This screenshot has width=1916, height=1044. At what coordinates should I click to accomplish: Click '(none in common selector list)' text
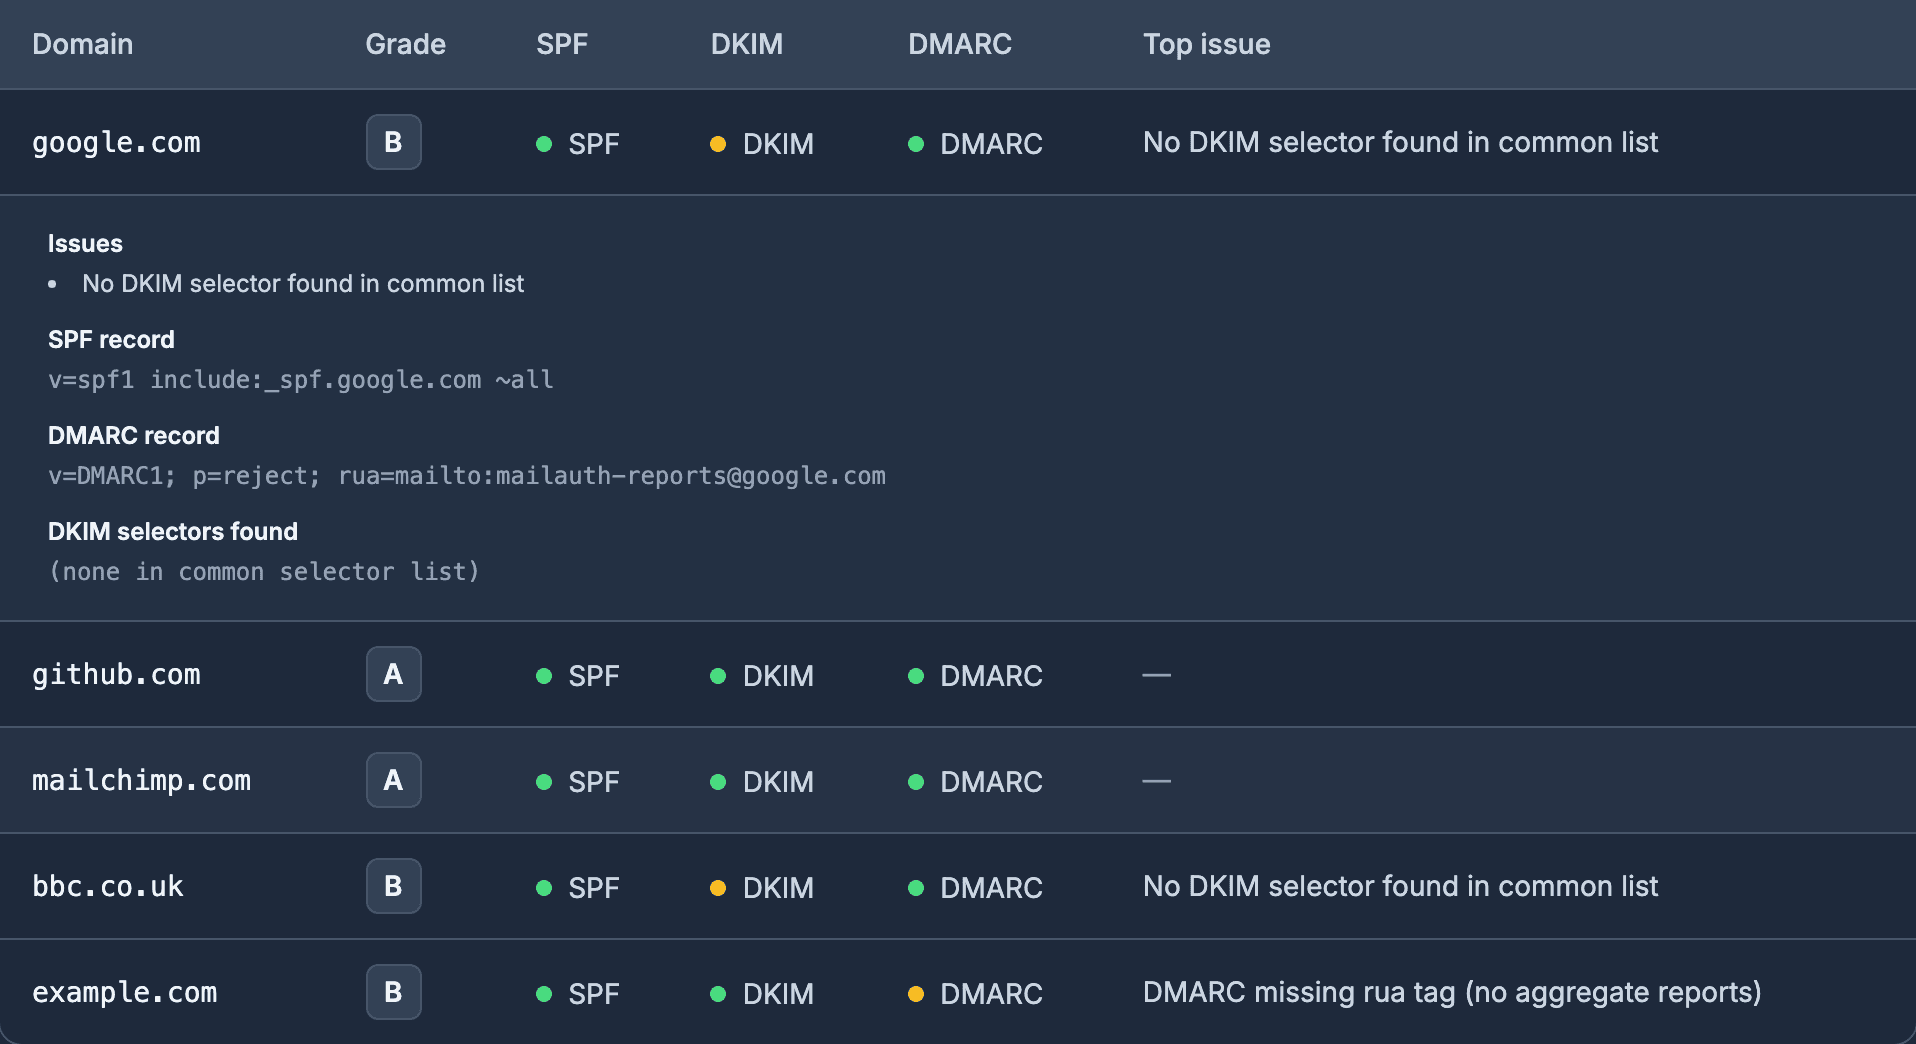pos(264,572)
